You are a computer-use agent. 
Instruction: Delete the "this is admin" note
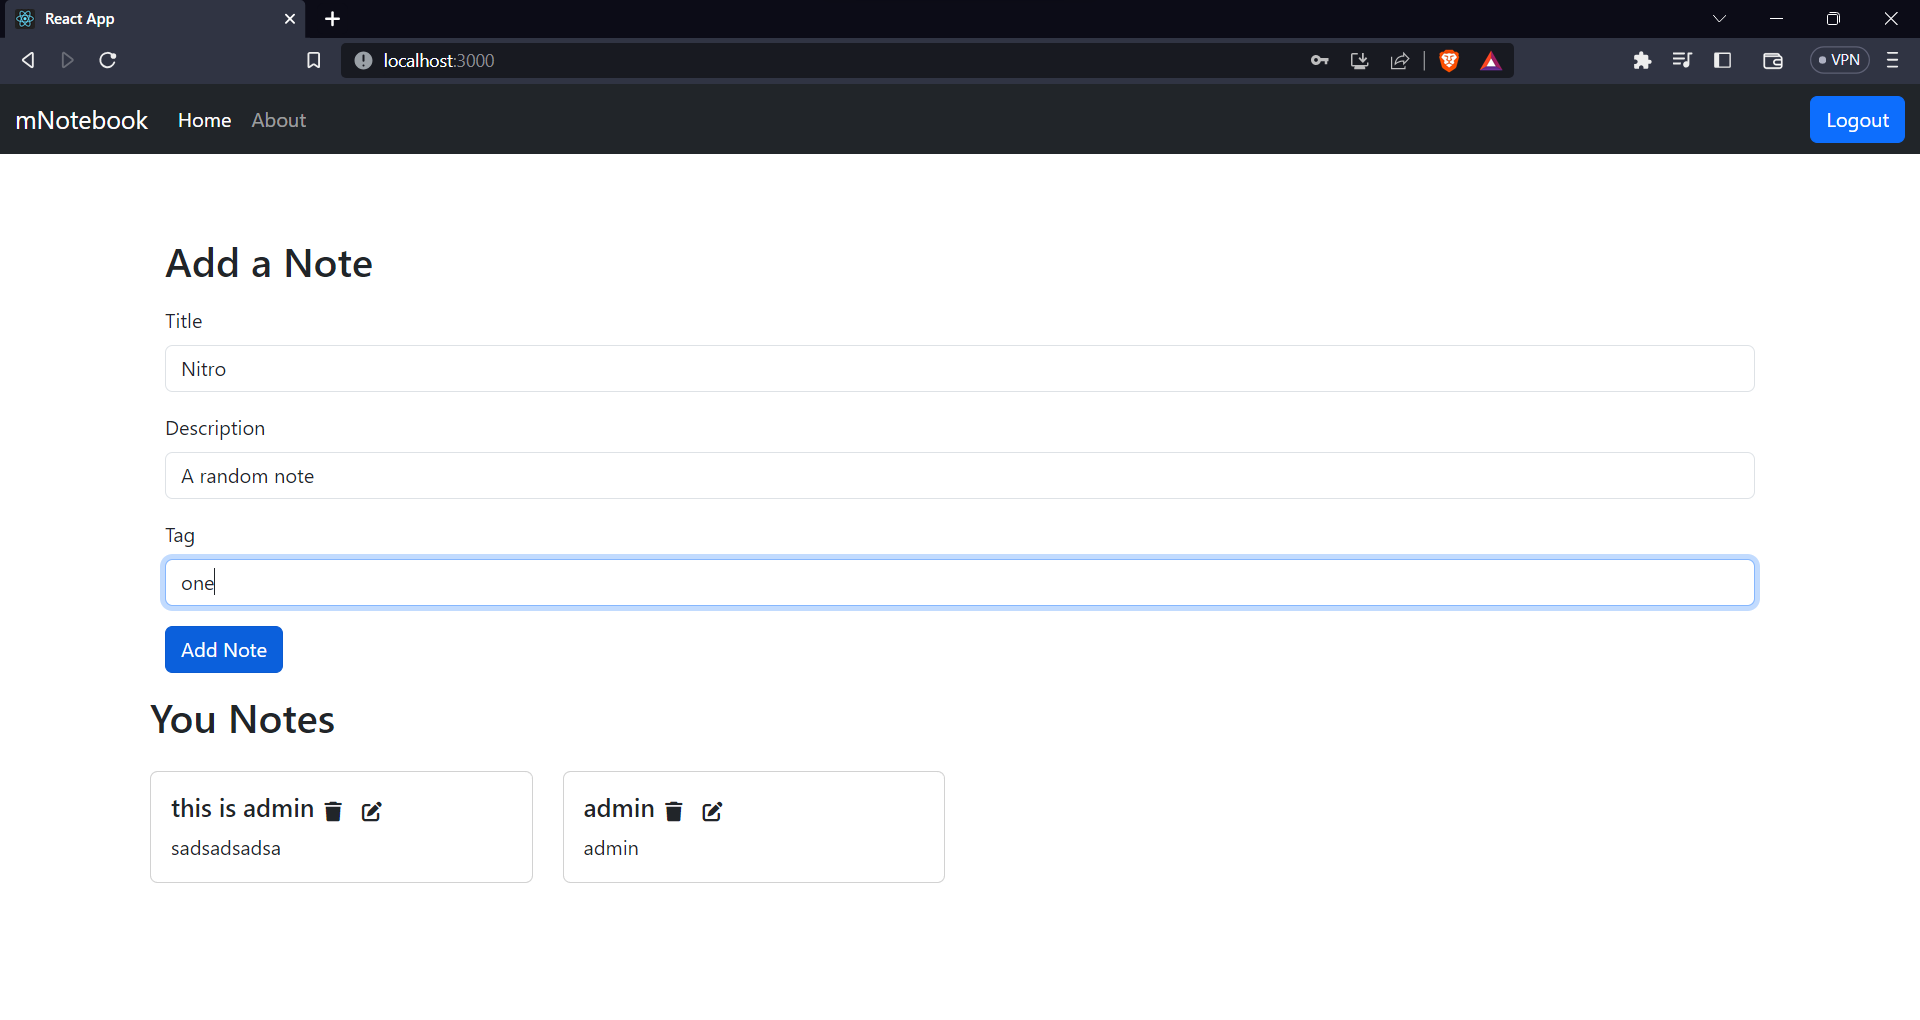(x=333, y=811)
